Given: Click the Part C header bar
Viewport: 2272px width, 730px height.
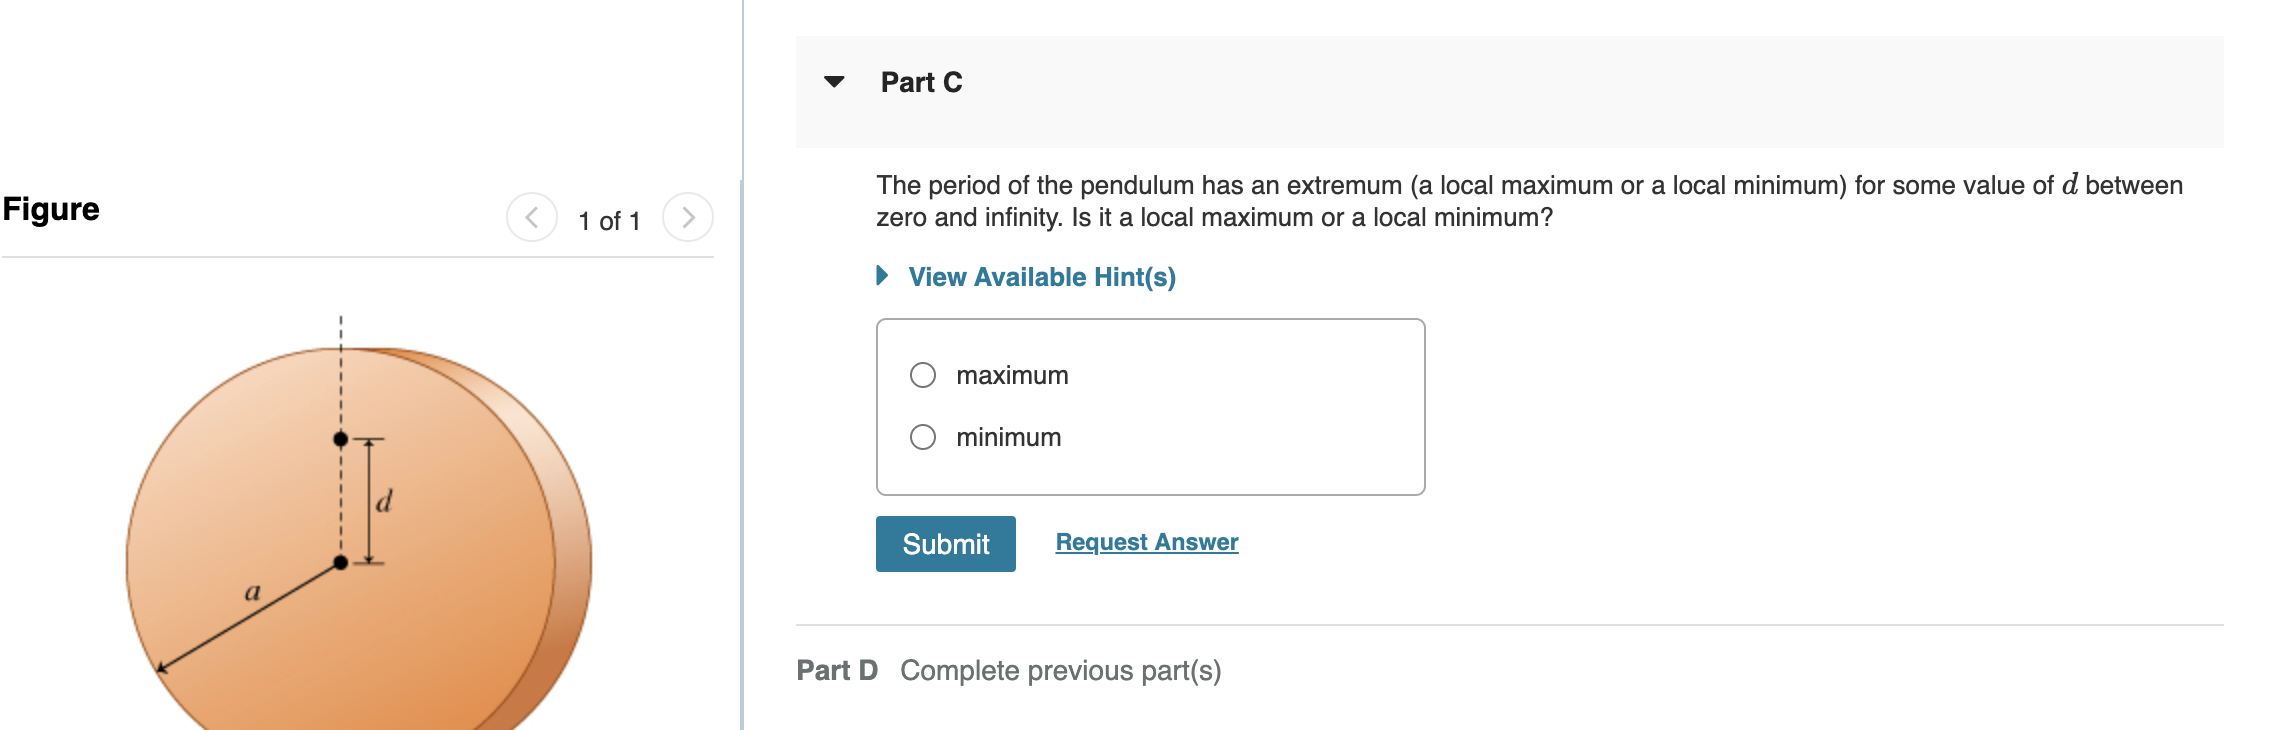Looking at the screenshot, I should pos(1400,82).
